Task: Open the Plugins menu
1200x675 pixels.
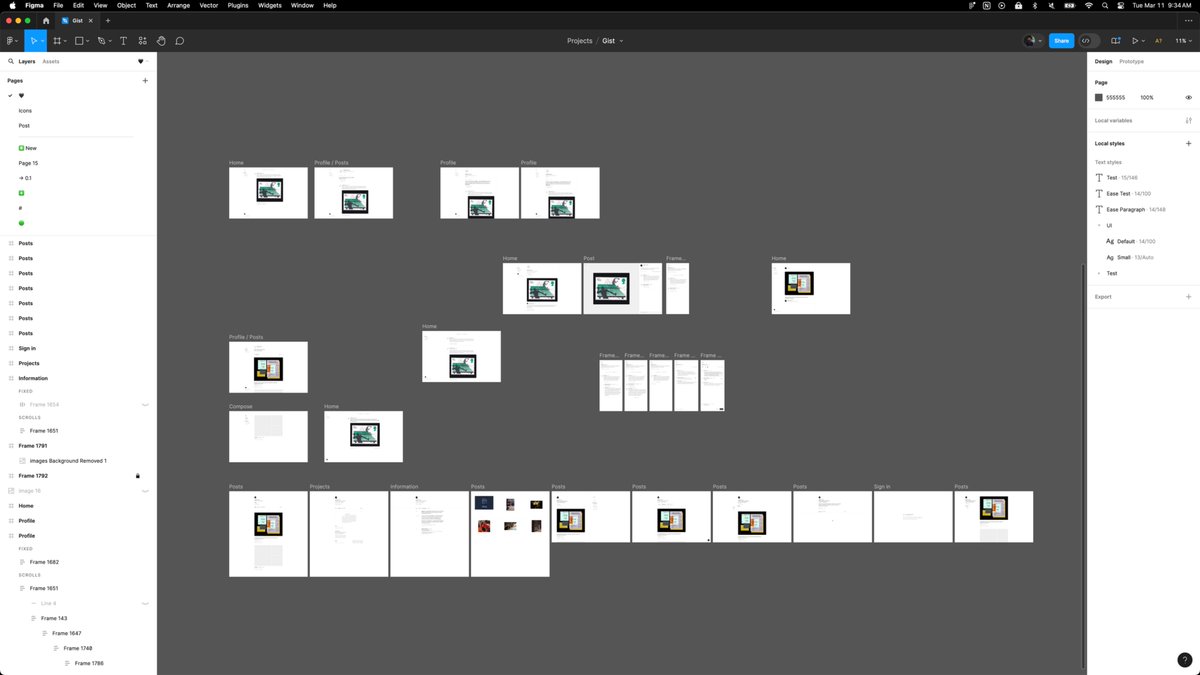Action: coord(238,5)
